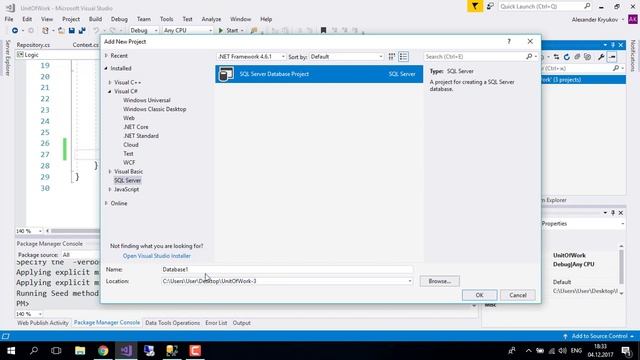The width and height of the screenshot is (640, 360).
Task: Switch to Data Tools Operations tab
Action: 173,323
